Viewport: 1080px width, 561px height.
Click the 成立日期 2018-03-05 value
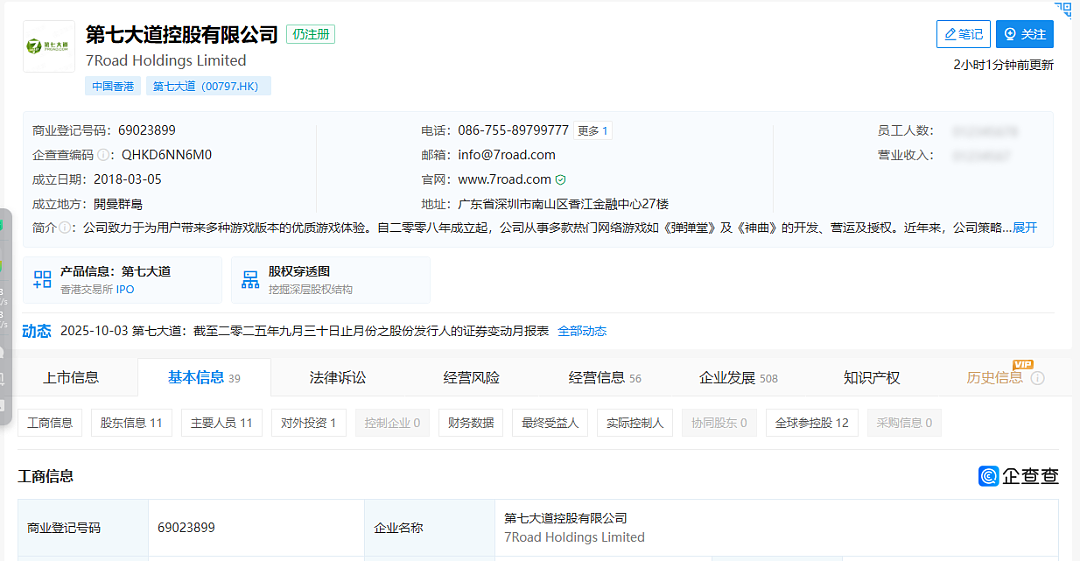pyautogui.click(x=127, y=179)
